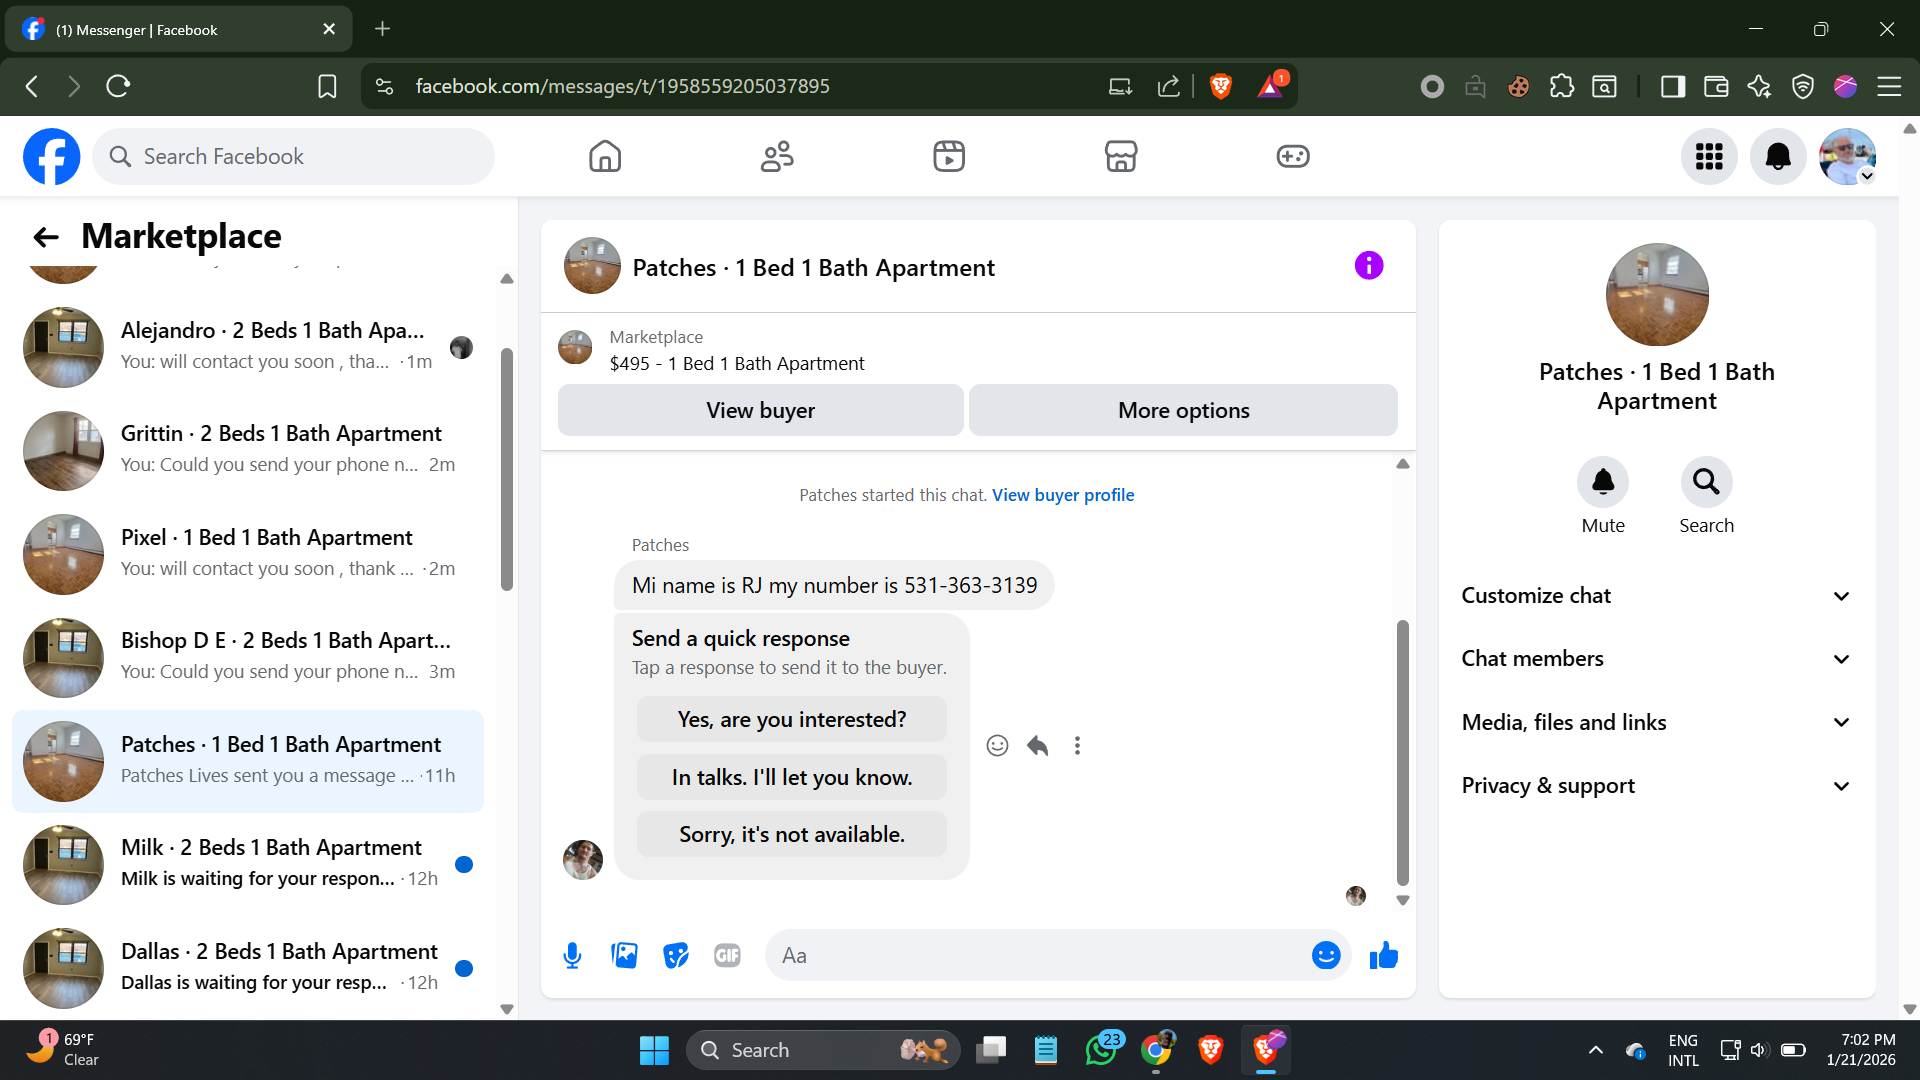This screenshot has height=1080, width=1920.
Task: Open the sticker picker icon
Action: [676, 956]
